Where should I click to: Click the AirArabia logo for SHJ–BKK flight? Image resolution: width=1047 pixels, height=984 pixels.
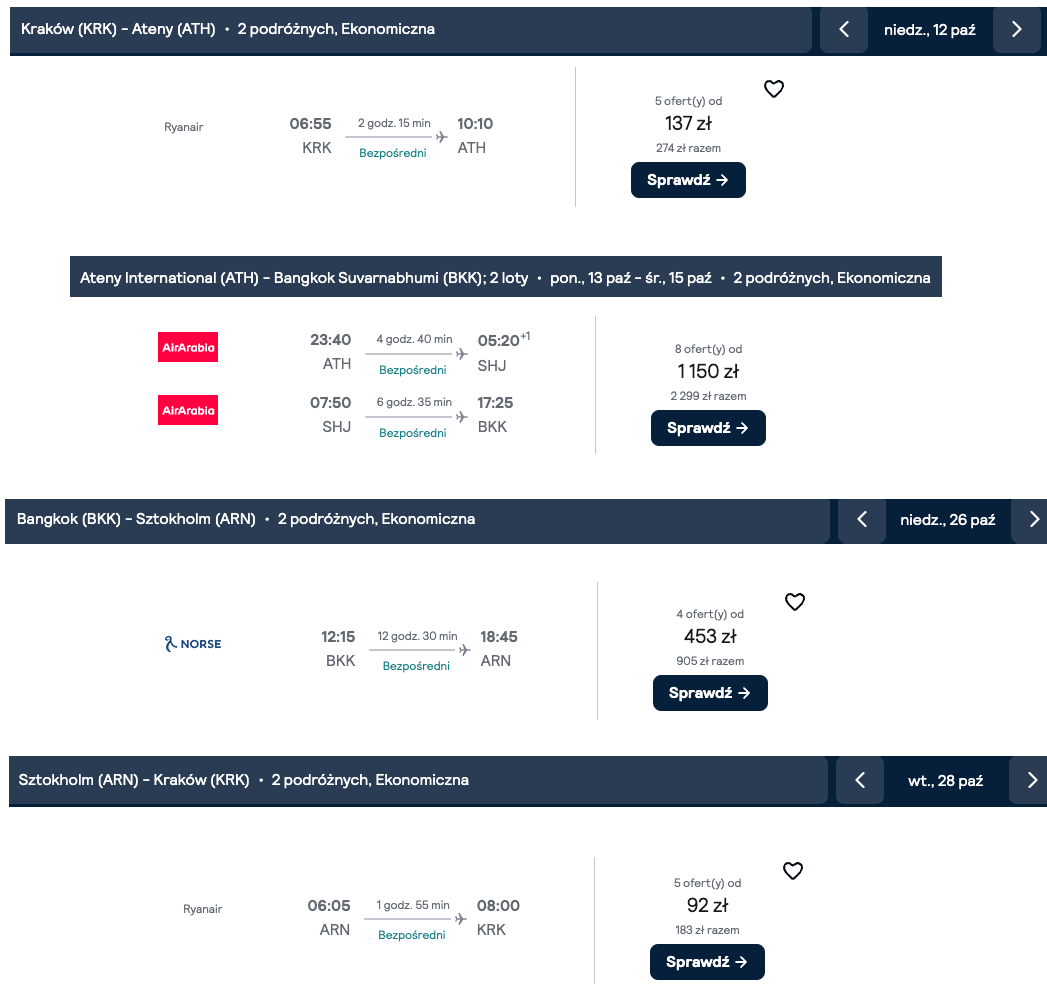tap(188, 410)
